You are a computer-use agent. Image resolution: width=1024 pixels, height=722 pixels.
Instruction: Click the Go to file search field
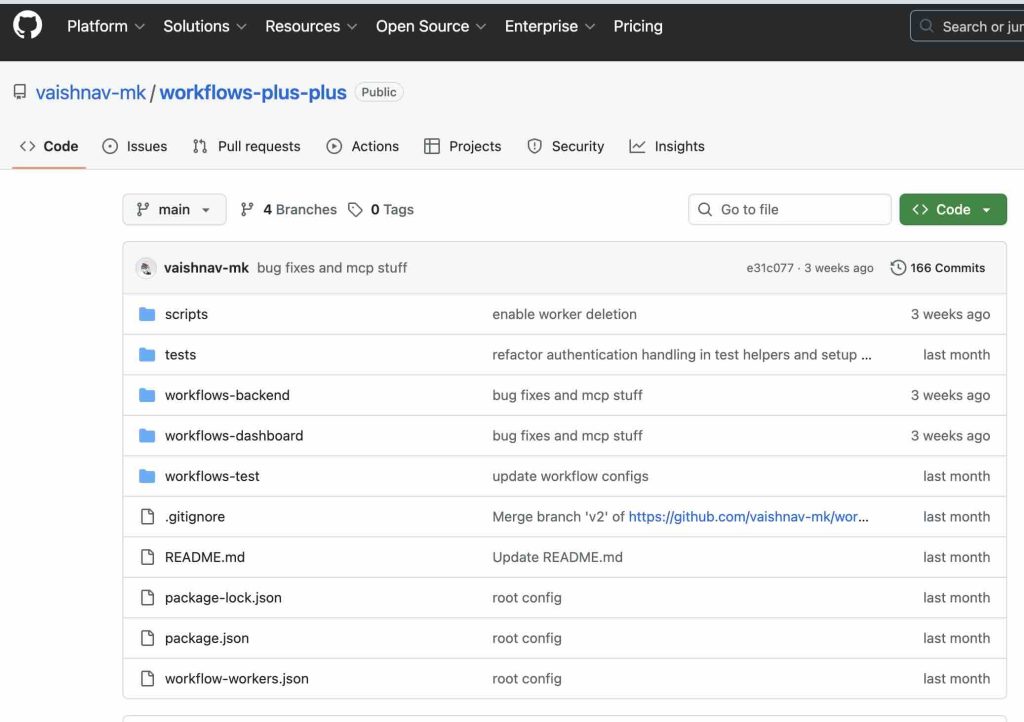(790, 209)
